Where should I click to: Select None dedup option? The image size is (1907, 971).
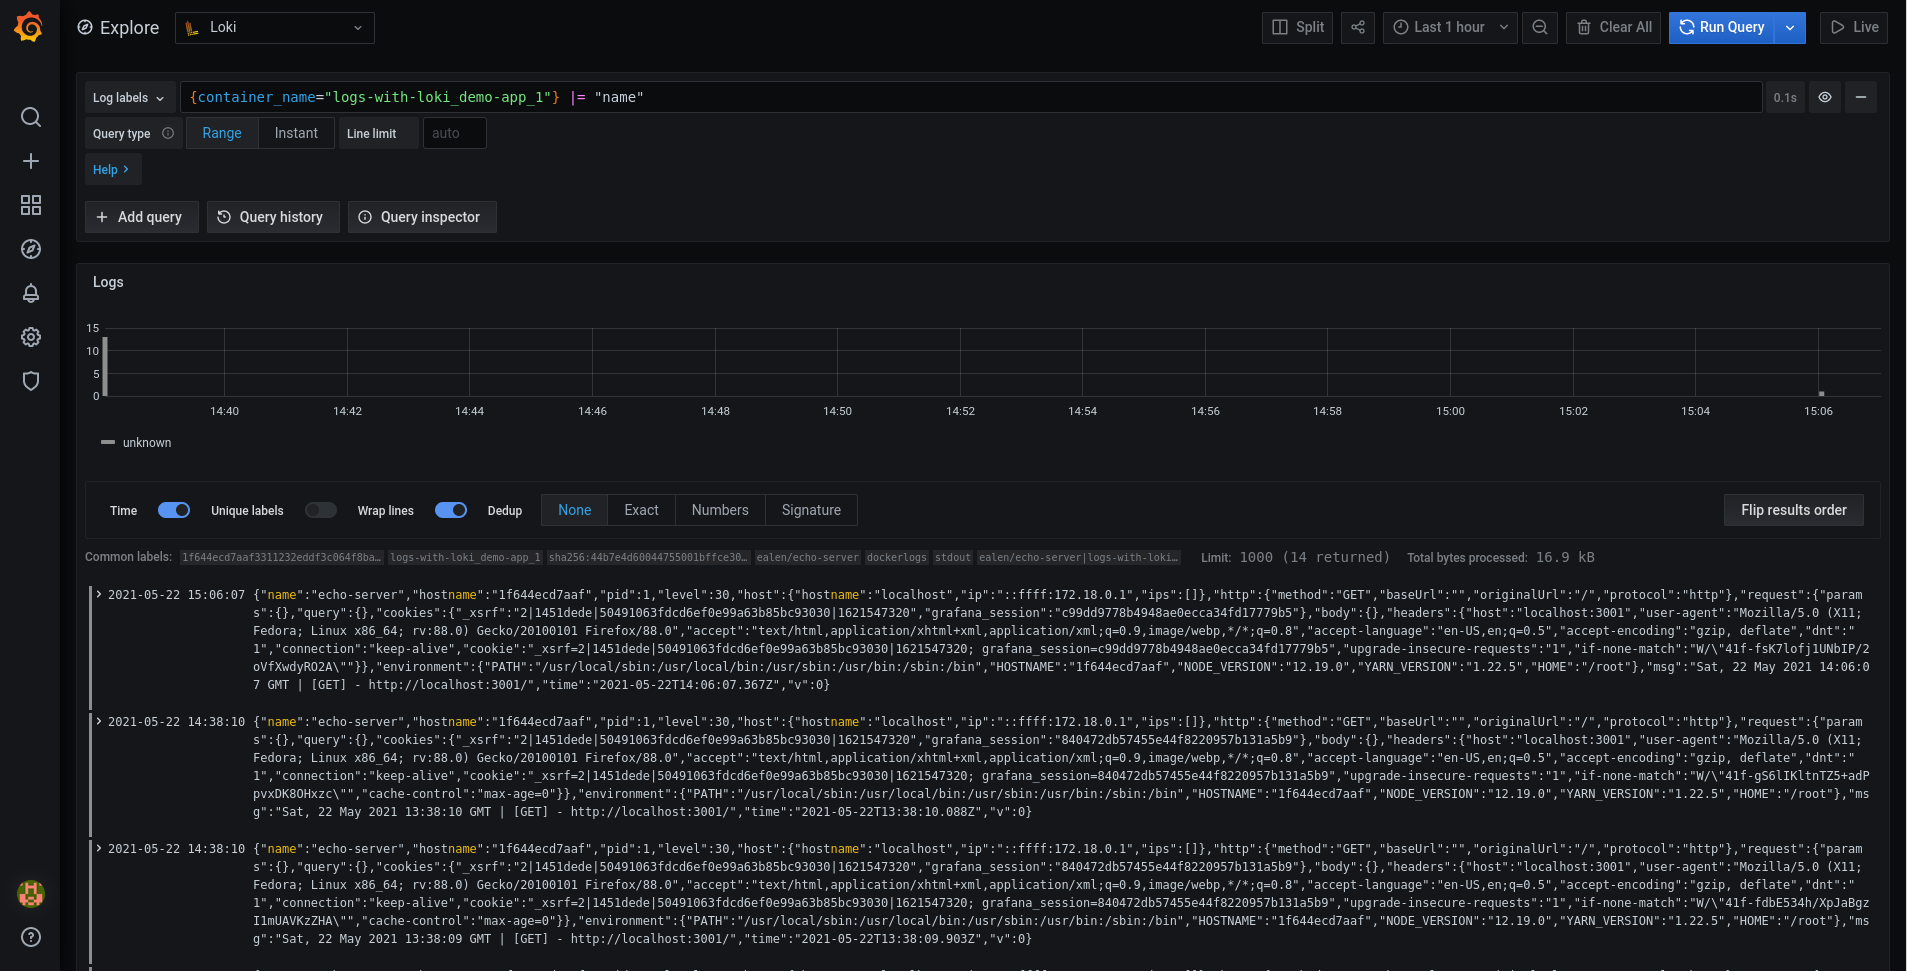(x=574, y=510)
